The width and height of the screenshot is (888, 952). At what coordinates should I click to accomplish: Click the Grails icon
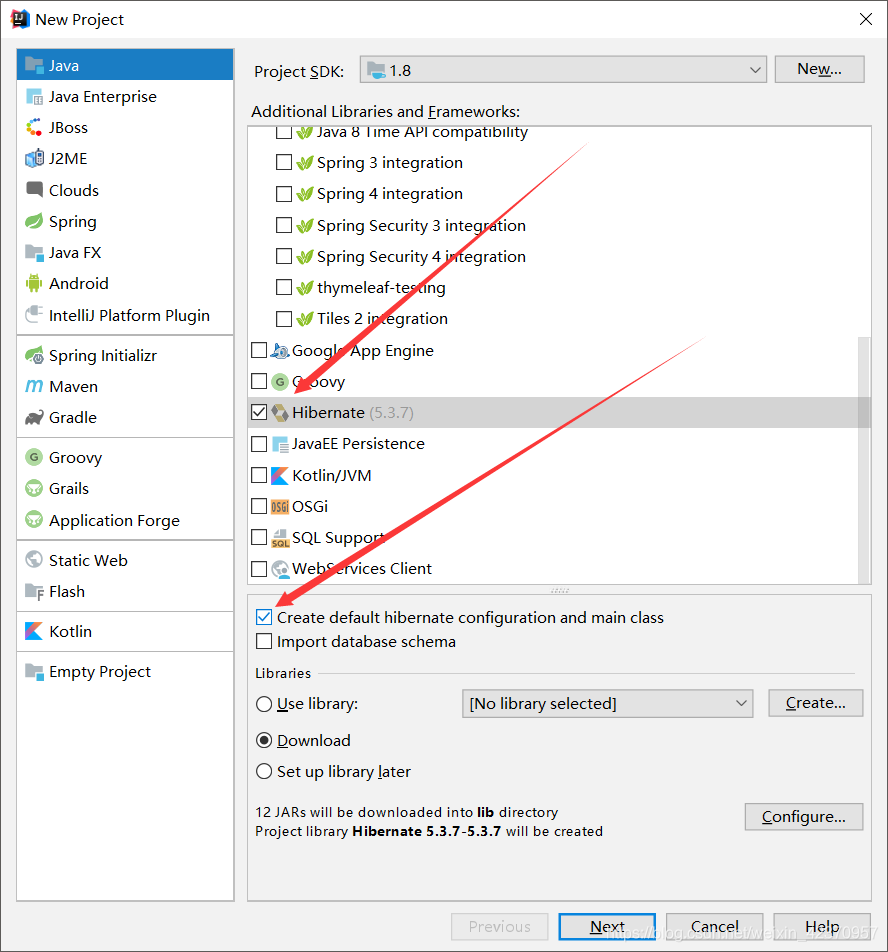[34, 488]
